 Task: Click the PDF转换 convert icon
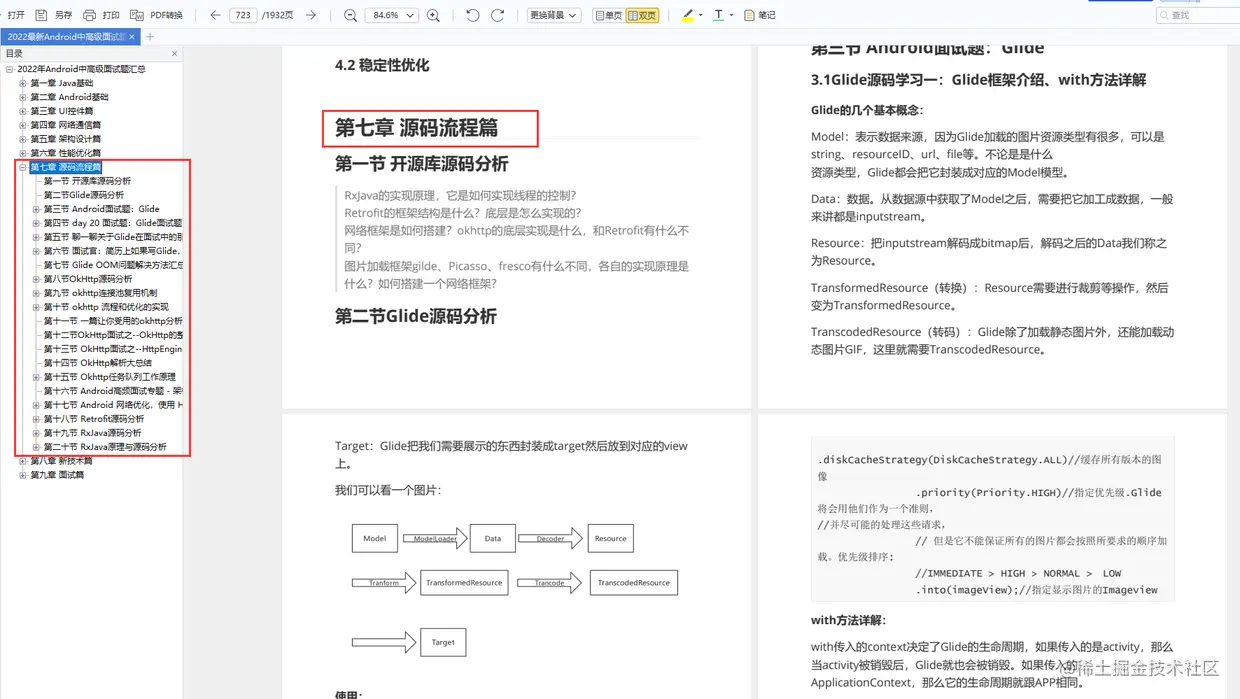click(x=138, y=15)
